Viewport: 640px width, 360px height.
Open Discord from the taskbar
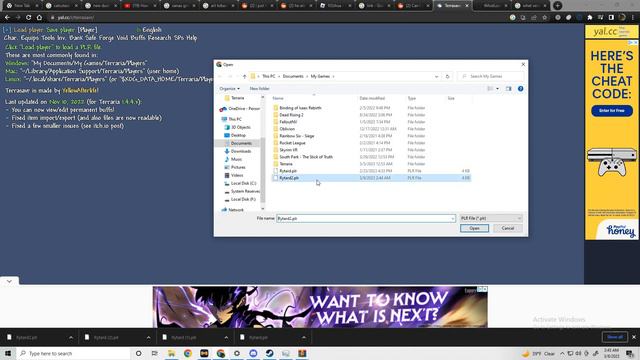(253, 353)
